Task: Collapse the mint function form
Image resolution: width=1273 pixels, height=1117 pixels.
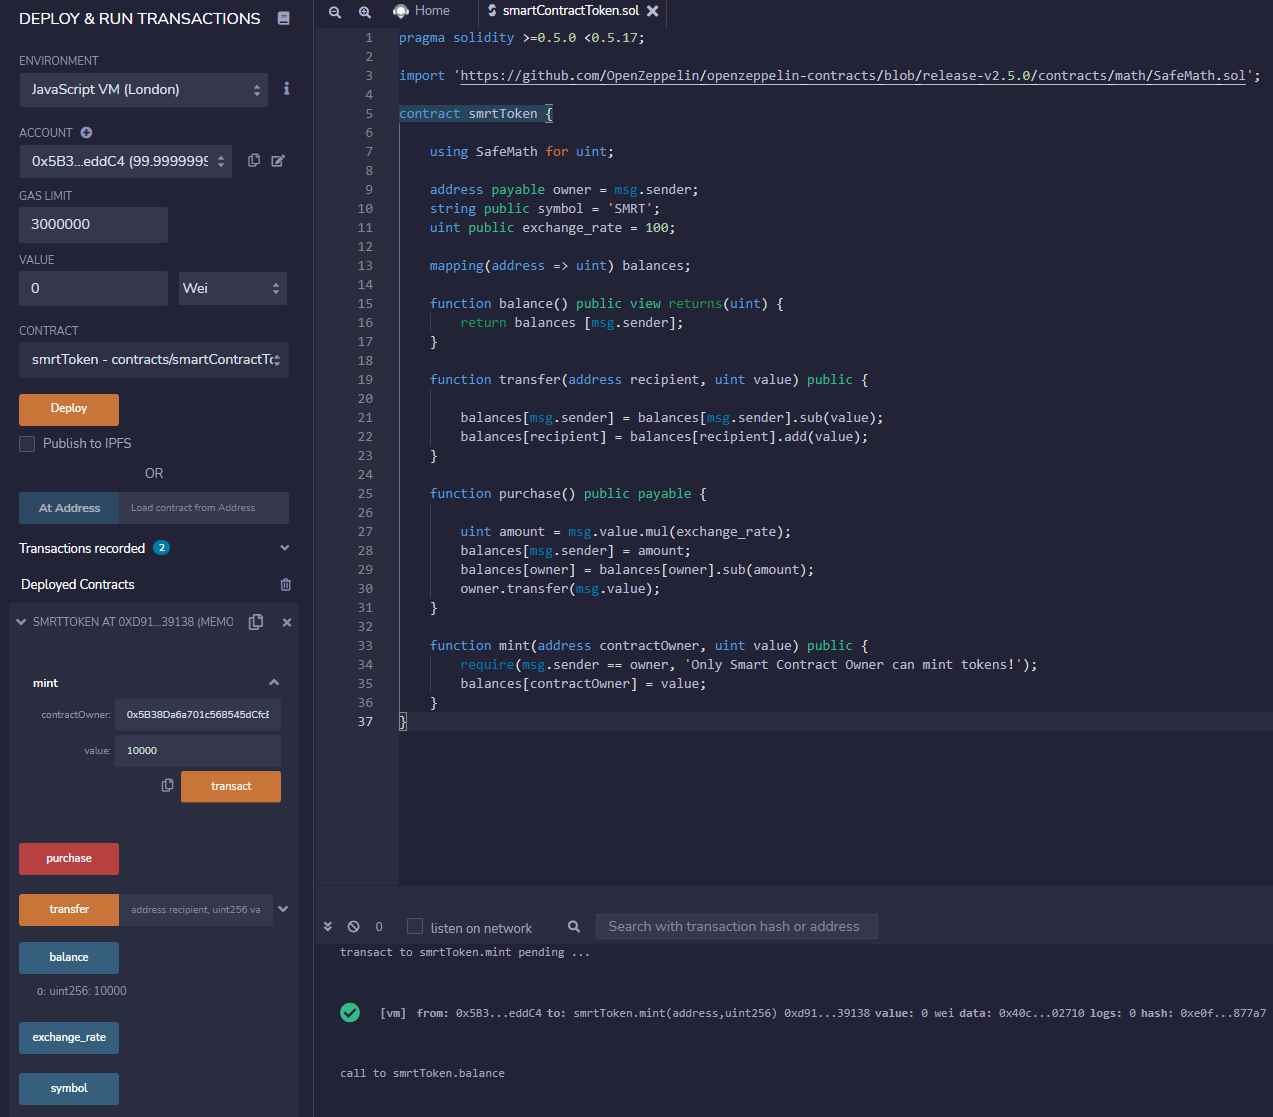Action: click(274, 682)
